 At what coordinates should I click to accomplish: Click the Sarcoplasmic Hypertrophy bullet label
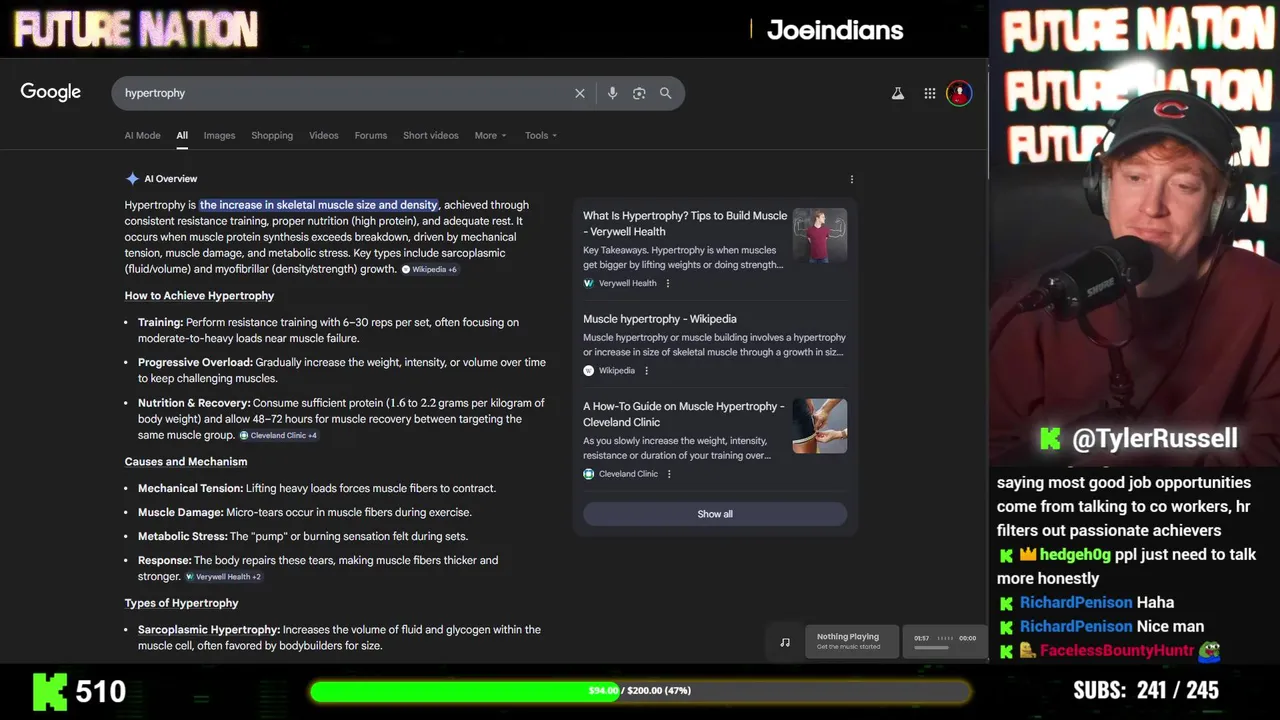209,630
